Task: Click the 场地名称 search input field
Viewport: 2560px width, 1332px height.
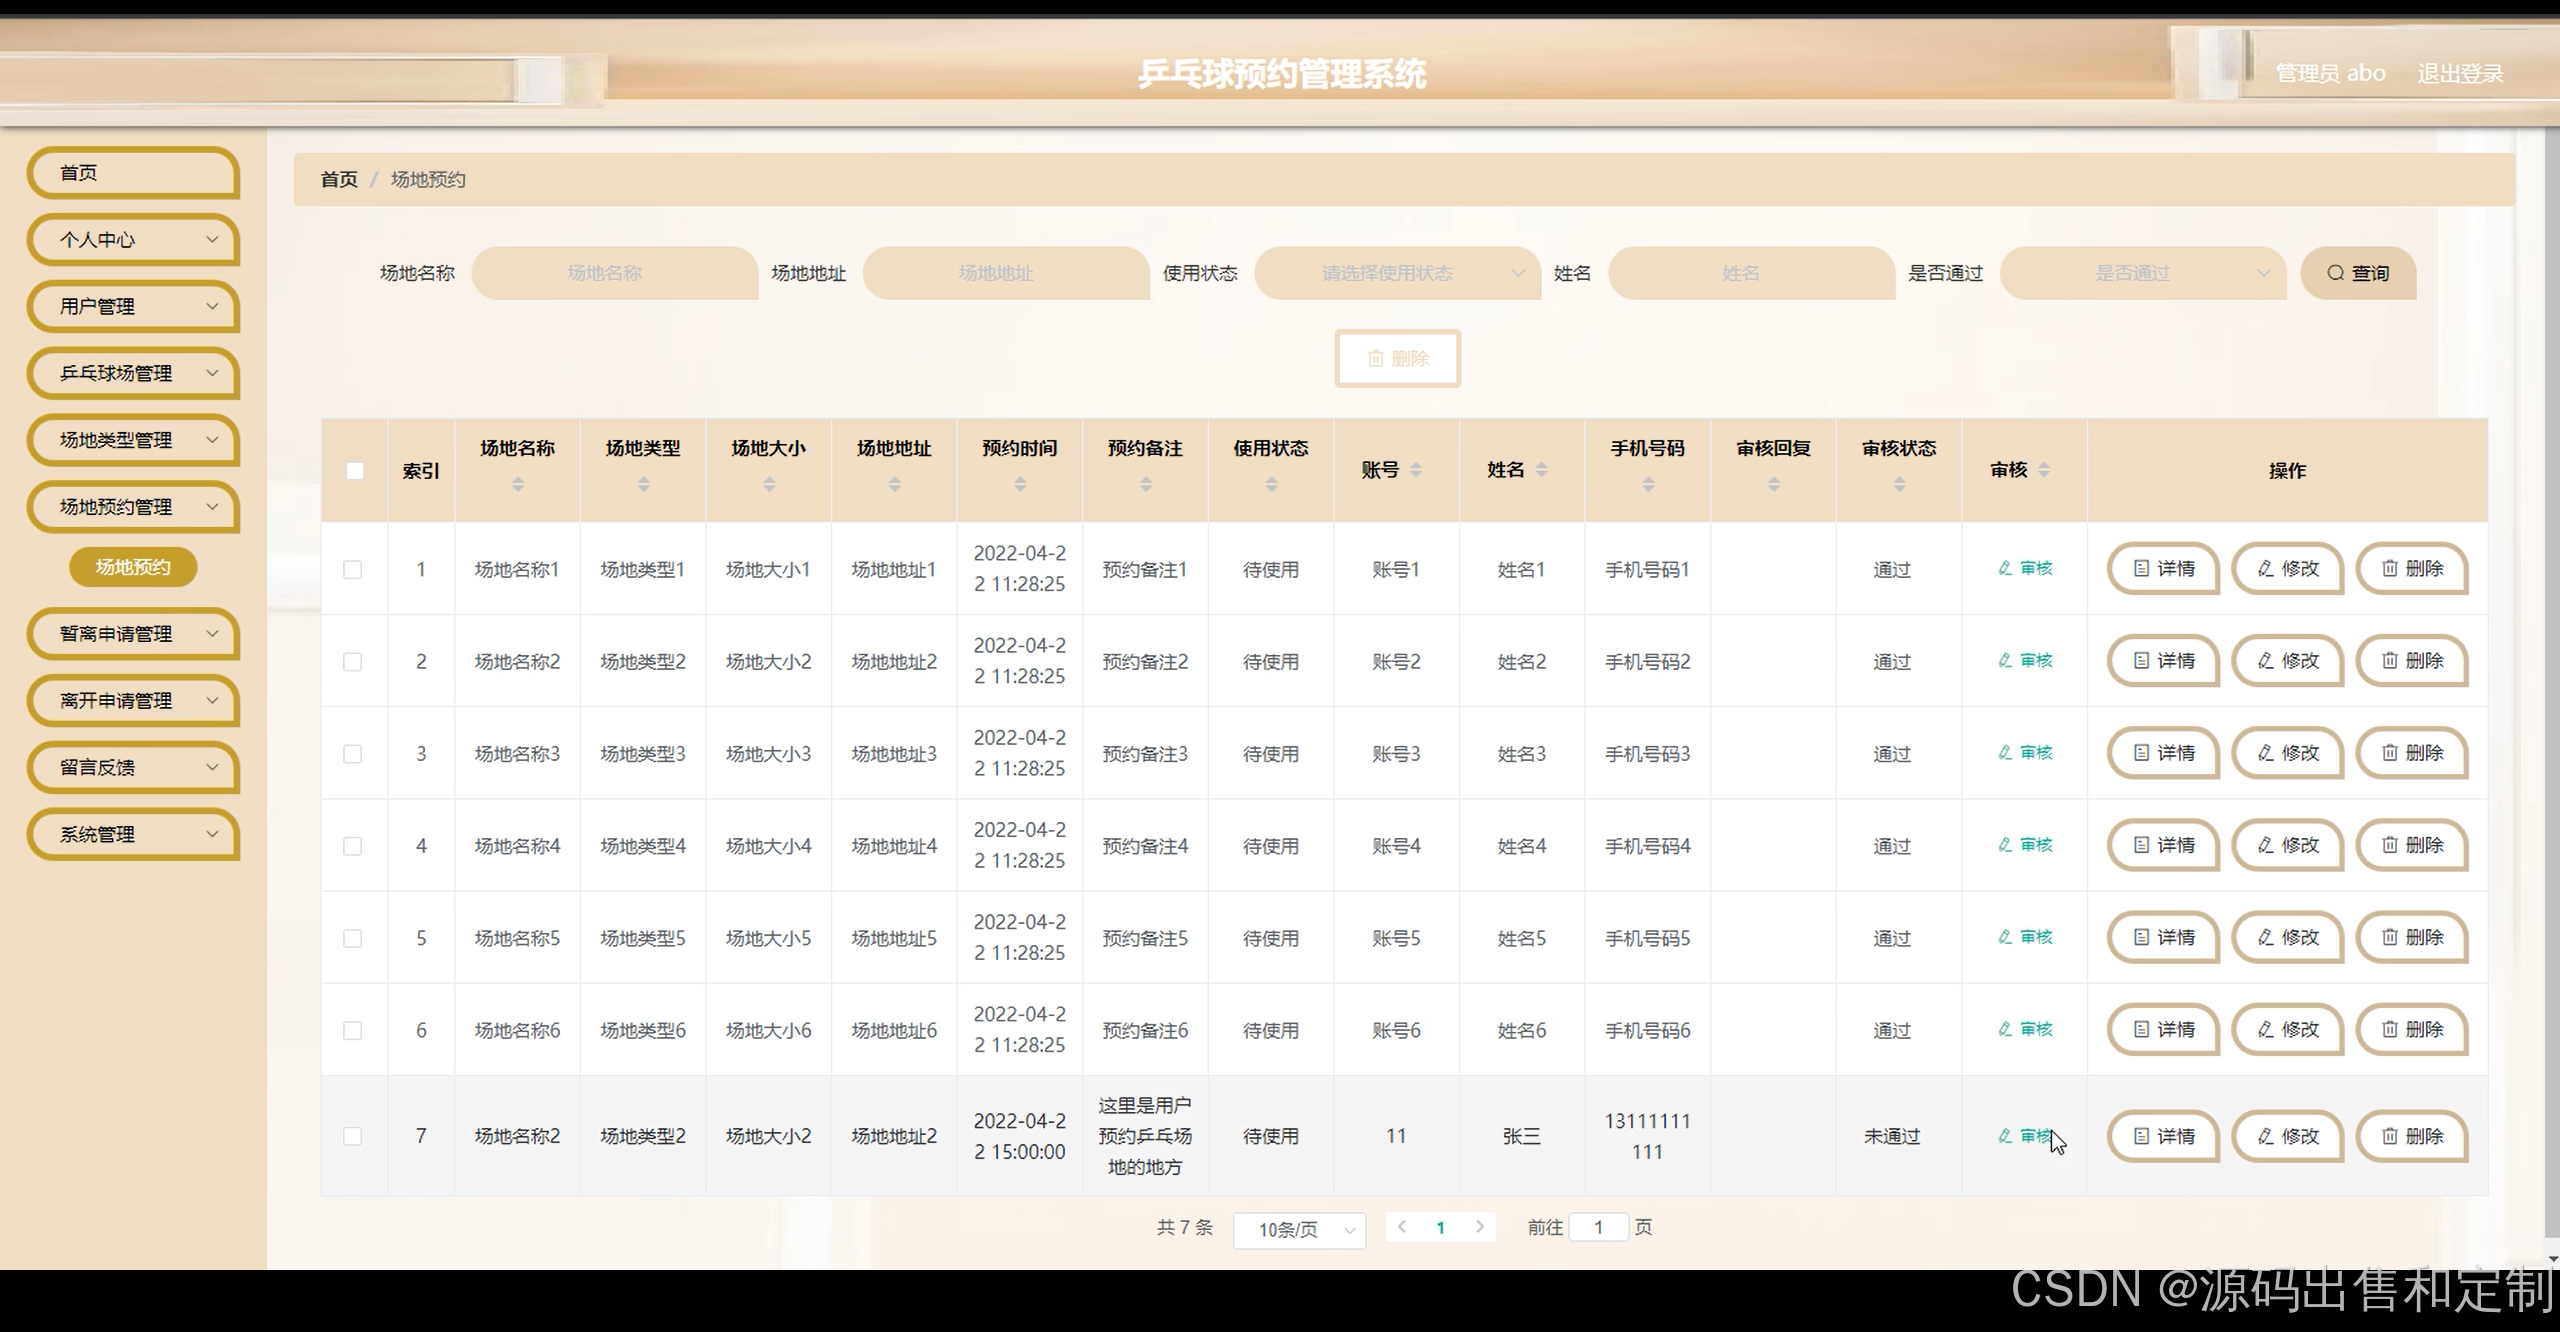Action: click(614, 273)
